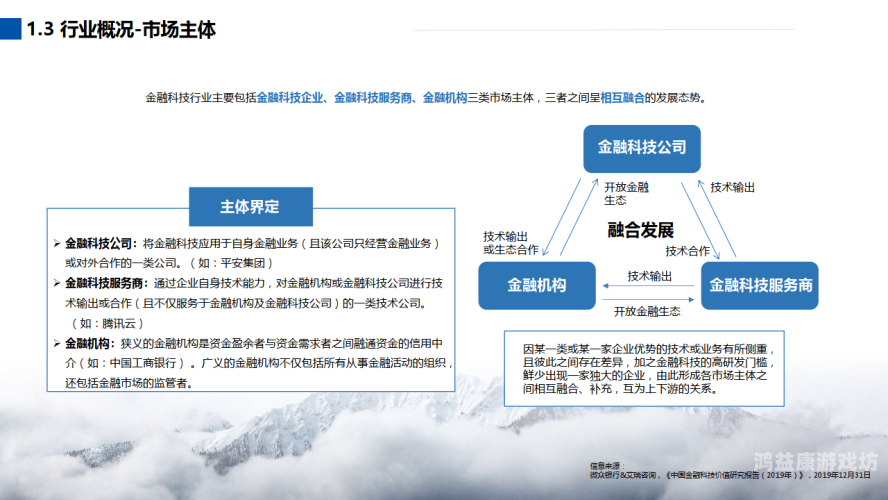
Task: Click blue text '金融科技服务商' in intro sentence
Action: coord(373,98)
